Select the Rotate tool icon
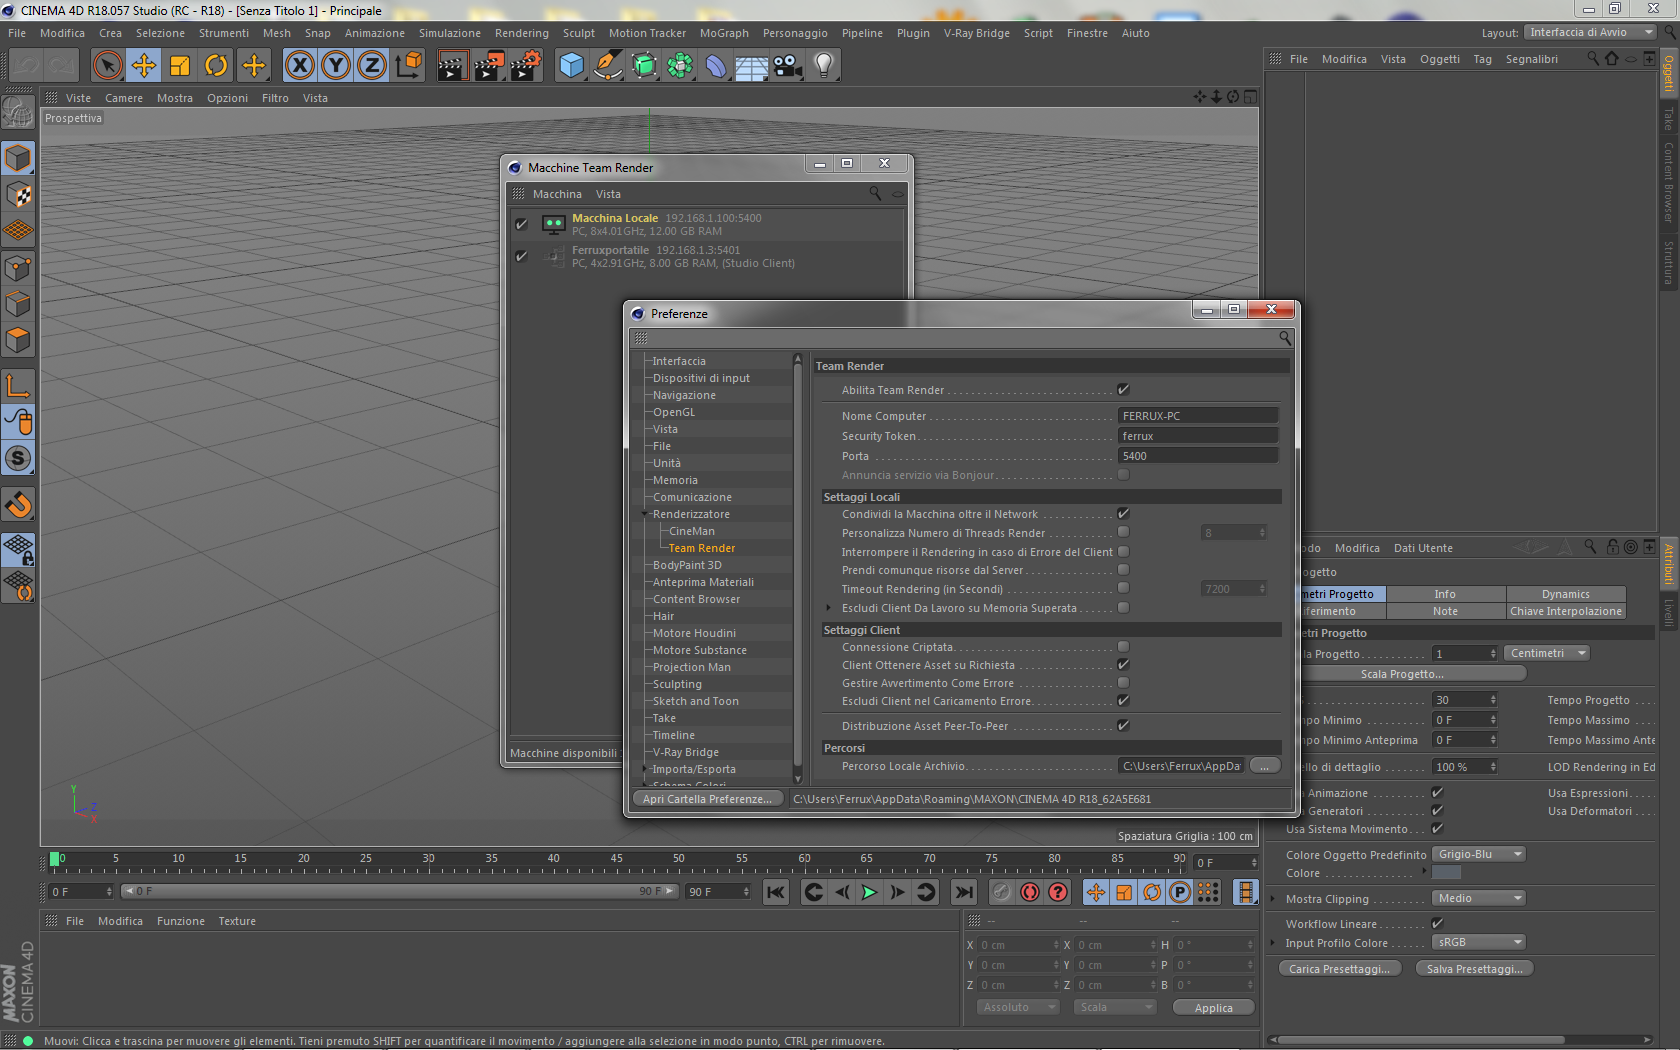The height and width of the screenshot is (1050, 1680). 216,66
